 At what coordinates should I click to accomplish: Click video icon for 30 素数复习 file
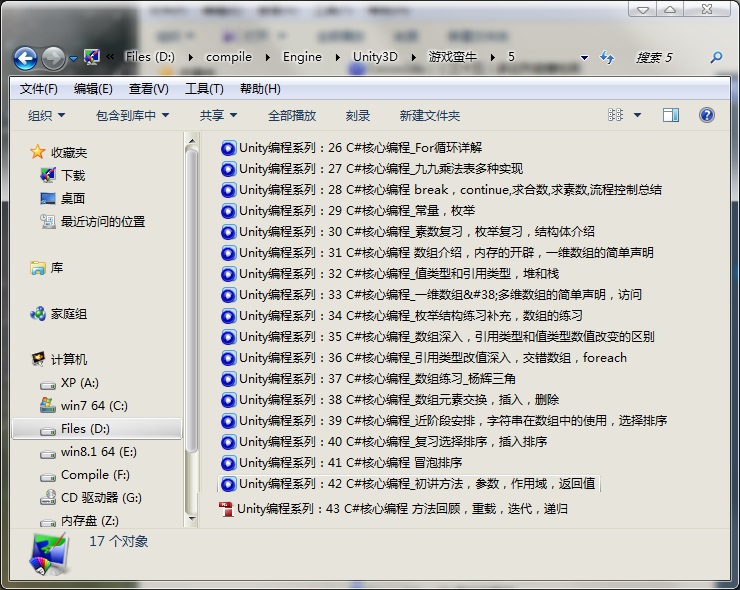(x=228, y=232)
